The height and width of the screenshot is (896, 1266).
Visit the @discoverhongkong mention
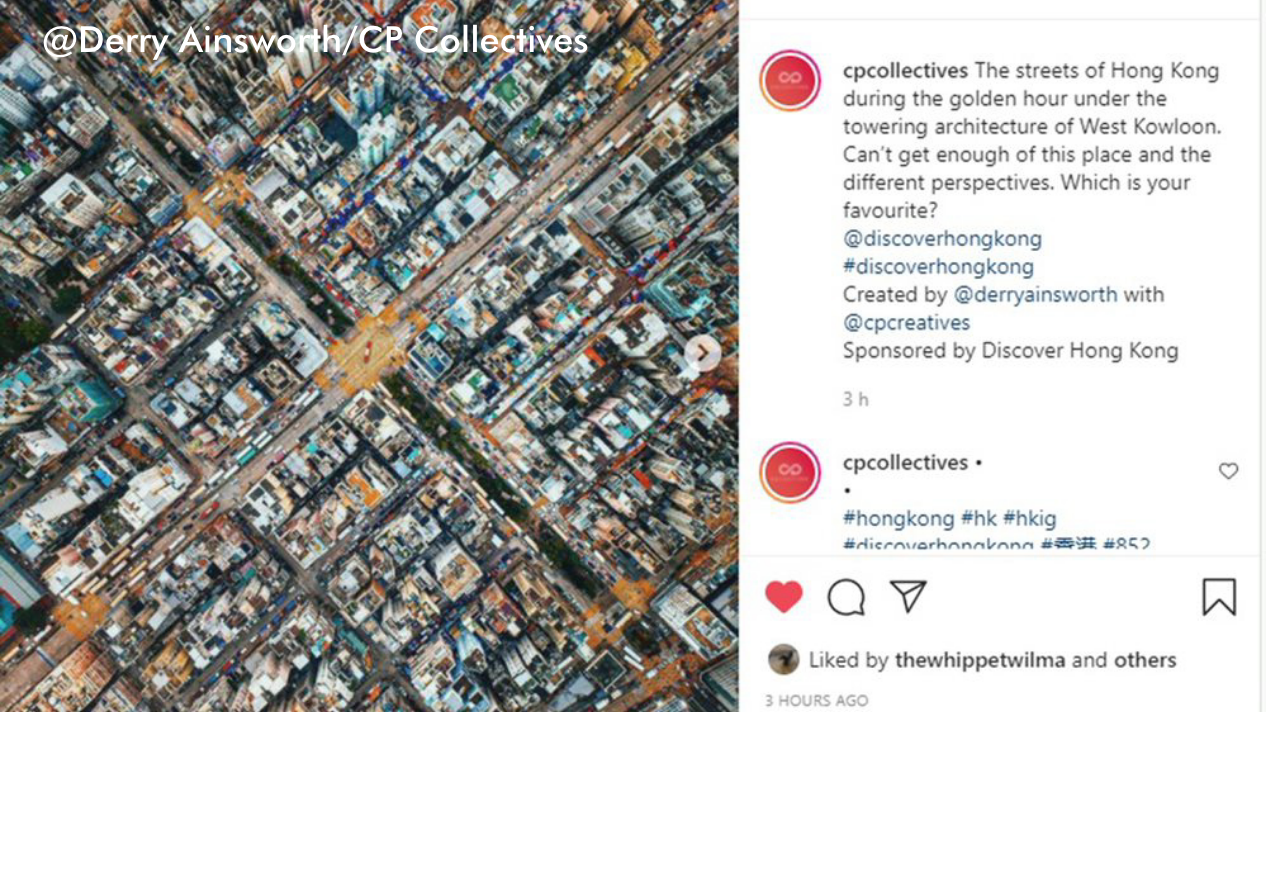(942, 239)
